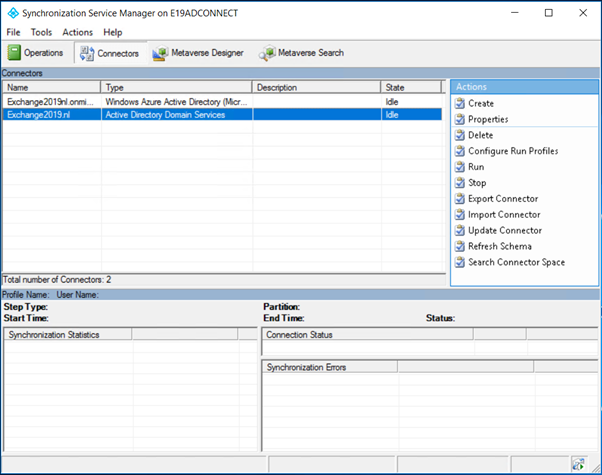Run the selected connector
Screen dimensions: 602x475
[x=475, y=167]
